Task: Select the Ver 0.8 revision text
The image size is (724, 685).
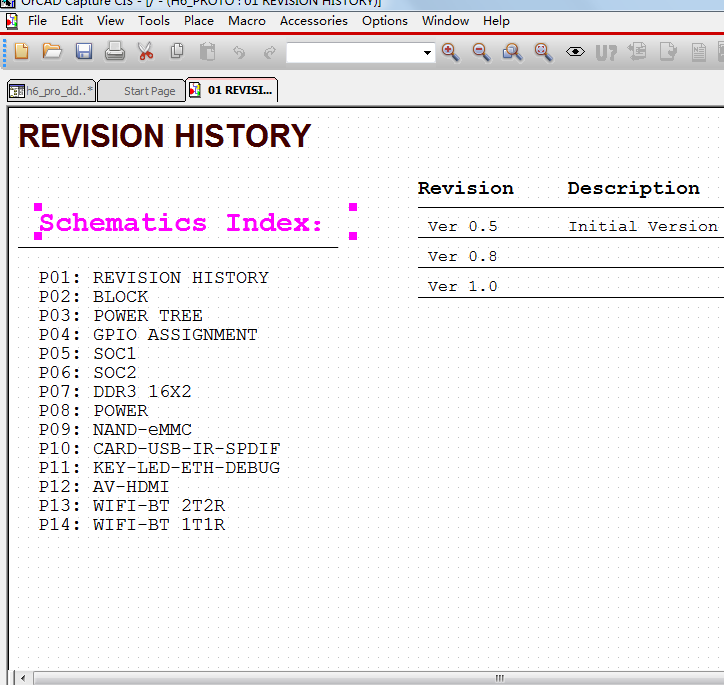Action: [463, 257]
